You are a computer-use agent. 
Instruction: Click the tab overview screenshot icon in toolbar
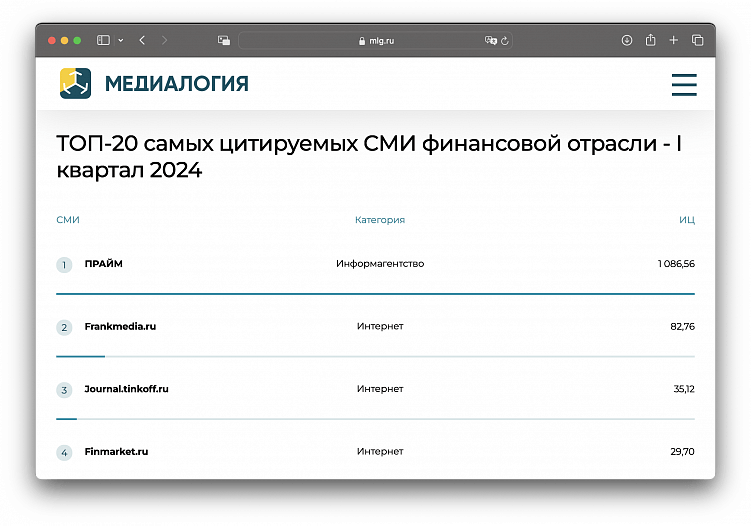[x=224, y=40]
